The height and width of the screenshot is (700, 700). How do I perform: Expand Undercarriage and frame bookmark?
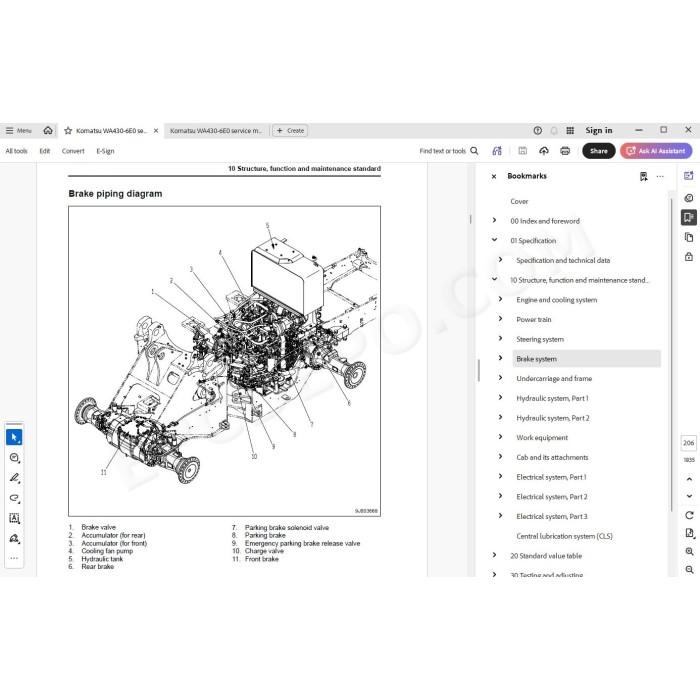500,378
